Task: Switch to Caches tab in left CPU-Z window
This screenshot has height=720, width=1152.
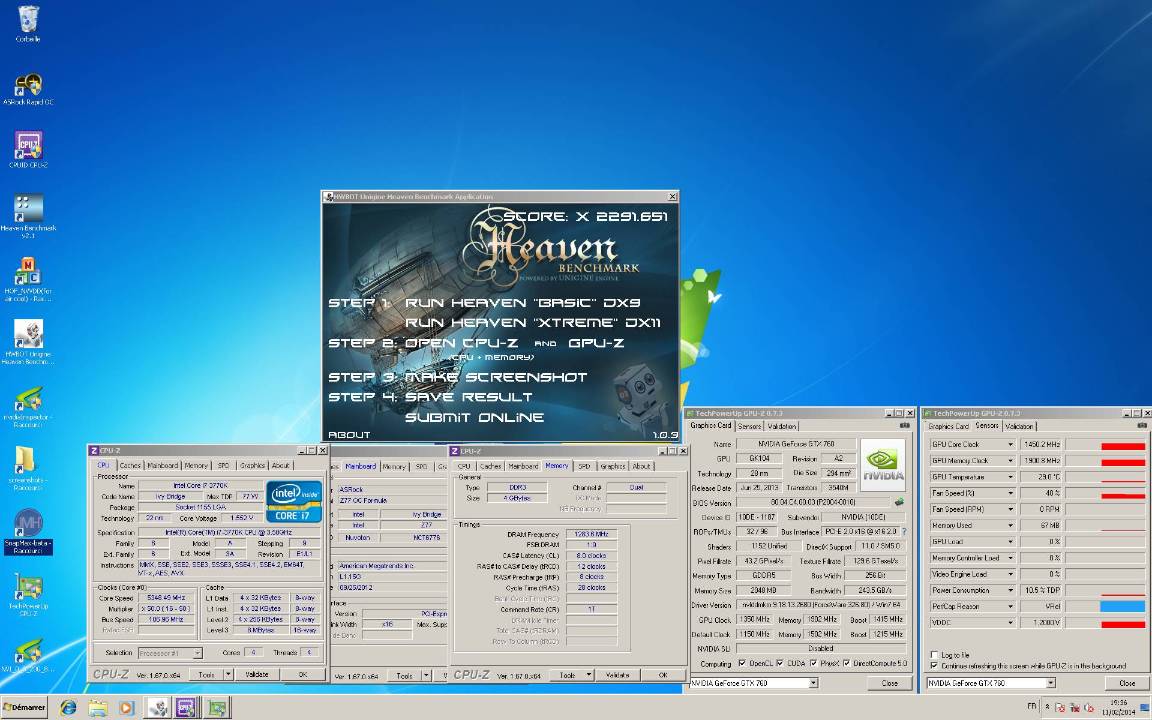Action: 130,465
